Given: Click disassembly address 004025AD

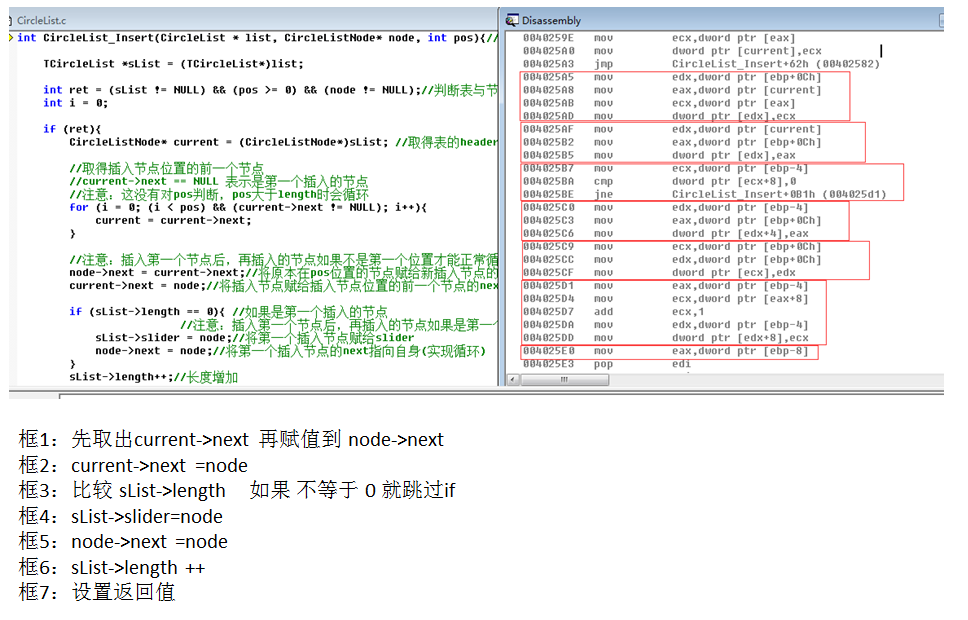Looking at the screenshot, I should (548, 116).
